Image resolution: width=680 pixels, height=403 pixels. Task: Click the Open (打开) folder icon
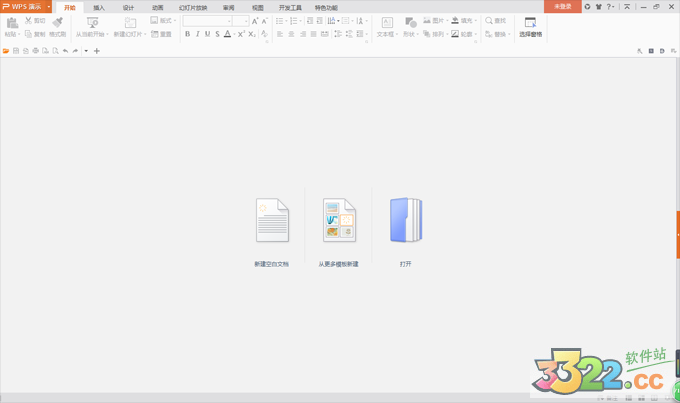pyautogui.click(x=406, y=220)
